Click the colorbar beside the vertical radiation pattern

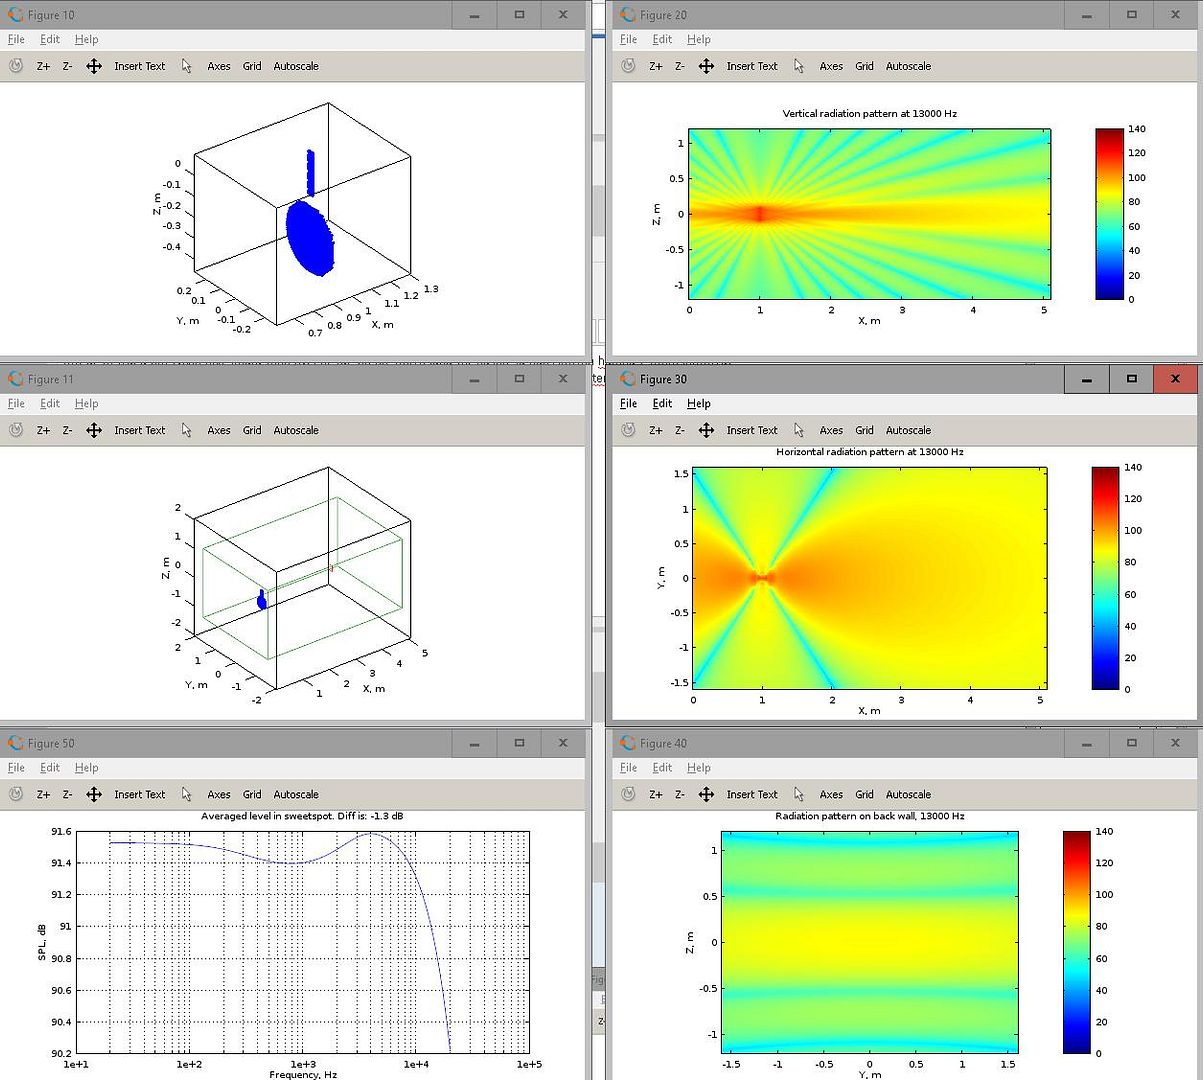coord(1108,213)
